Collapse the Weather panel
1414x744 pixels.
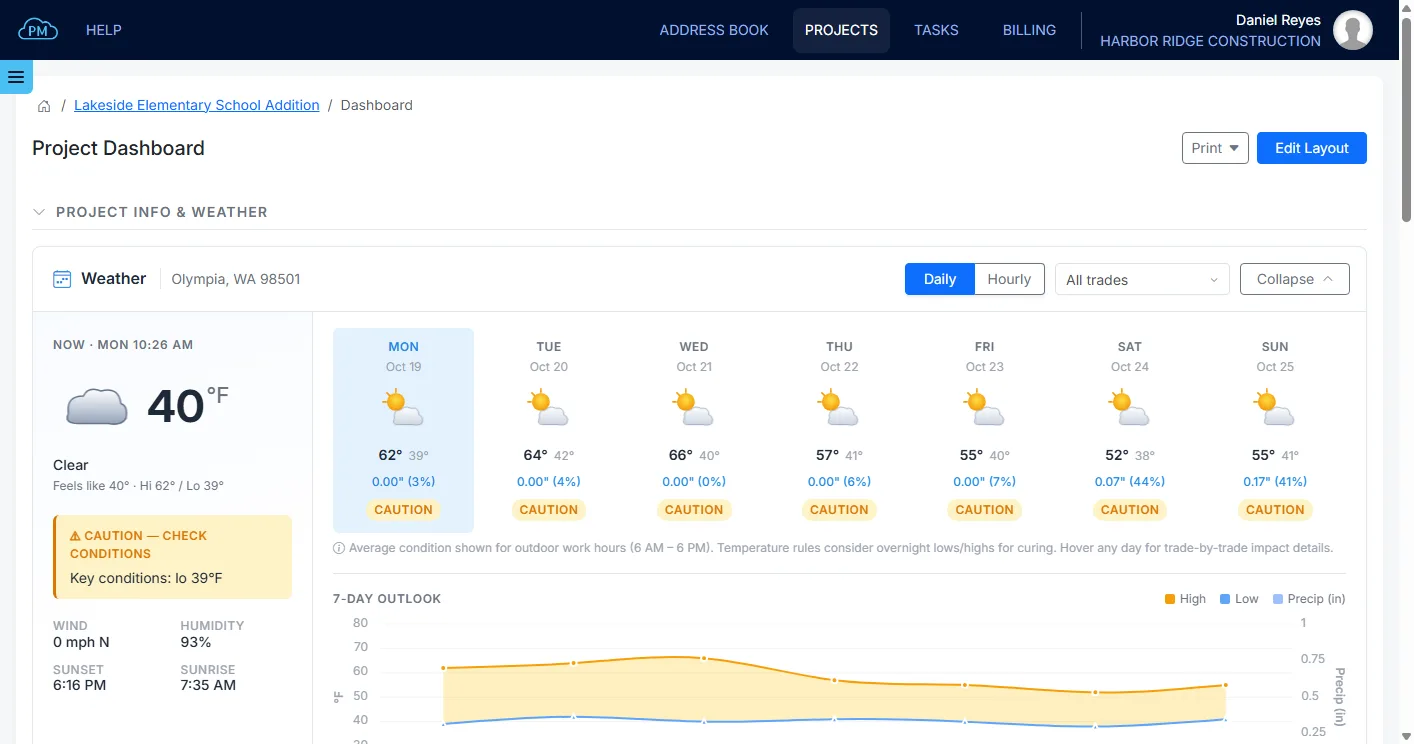(1295, 279)
